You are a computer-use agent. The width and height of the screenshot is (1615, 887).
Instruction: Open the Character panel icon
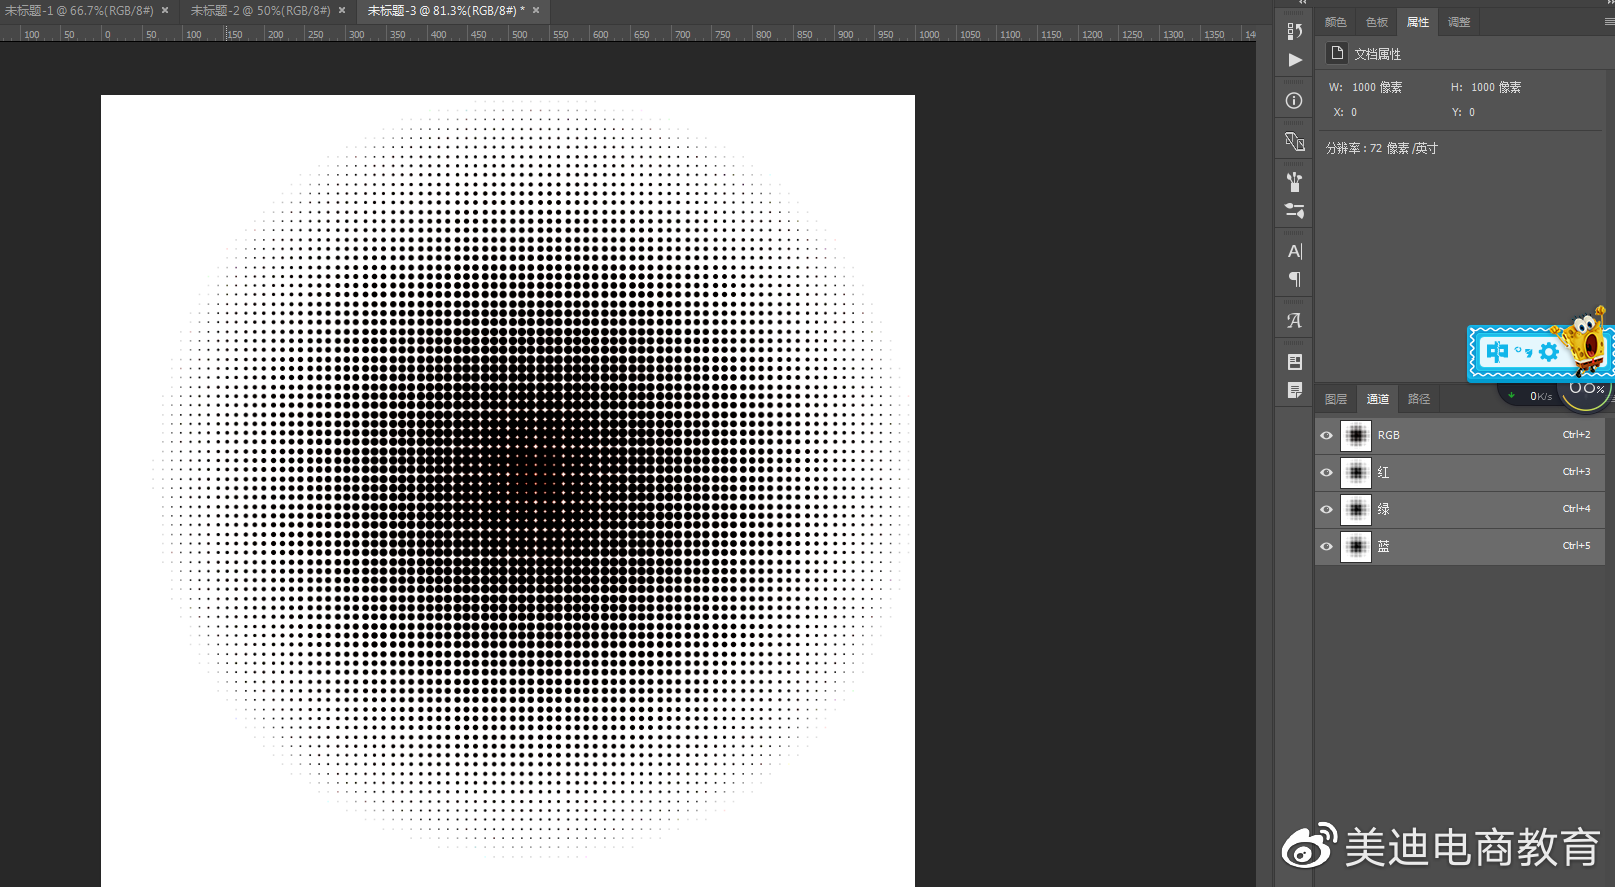click(x=1294, y=251)
